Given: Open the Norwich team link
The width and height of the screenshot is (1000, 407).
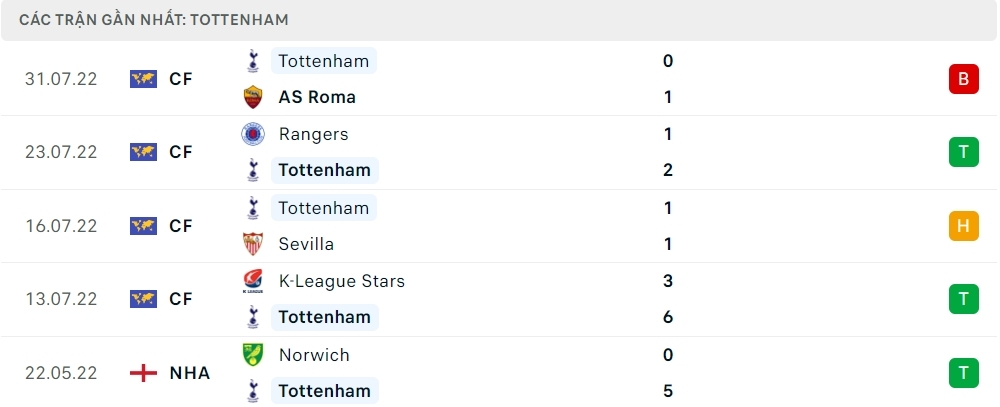Looking at the screenshot, I should (314, 355).
